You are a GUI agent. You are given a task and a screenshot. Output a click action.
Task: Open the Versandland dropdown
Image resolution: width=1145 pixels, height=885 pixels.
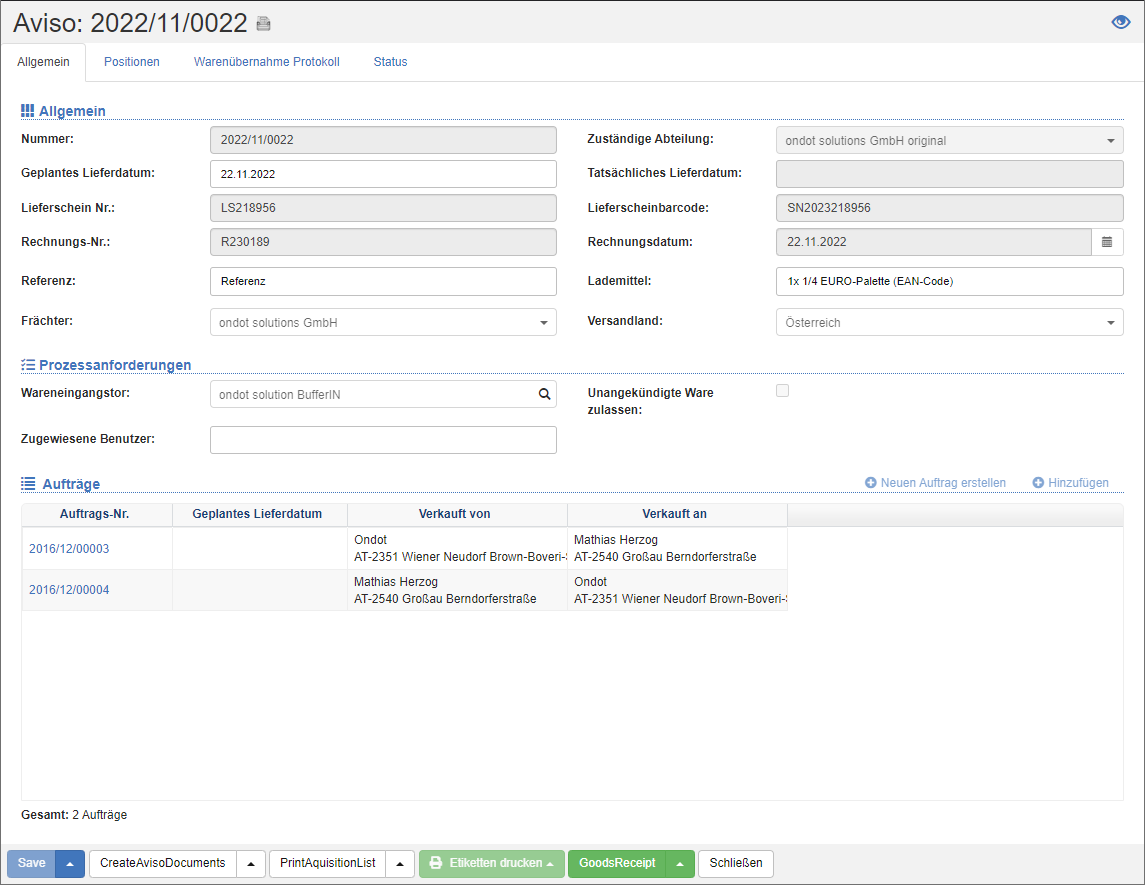tap(1110, 323)
